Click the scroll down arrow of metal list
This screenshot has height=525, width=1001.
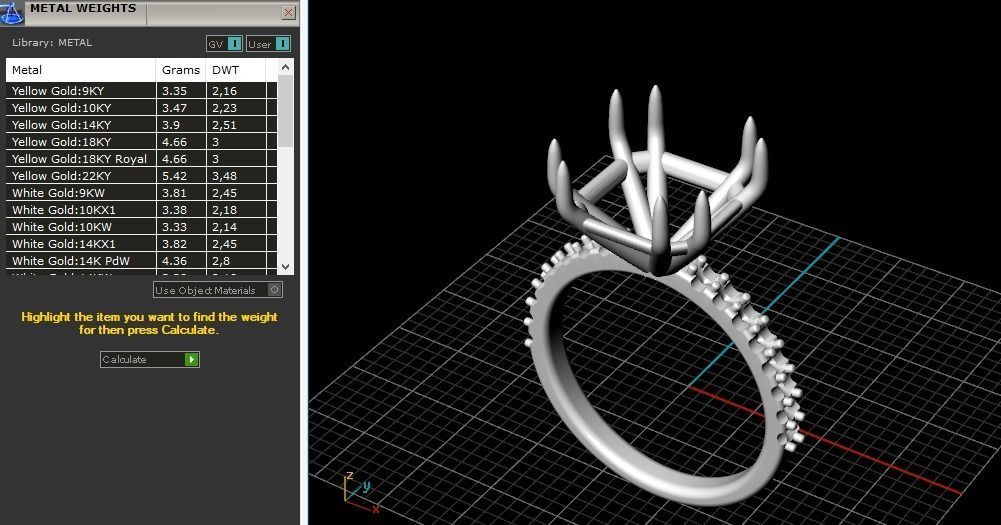[x=285, y=267]
